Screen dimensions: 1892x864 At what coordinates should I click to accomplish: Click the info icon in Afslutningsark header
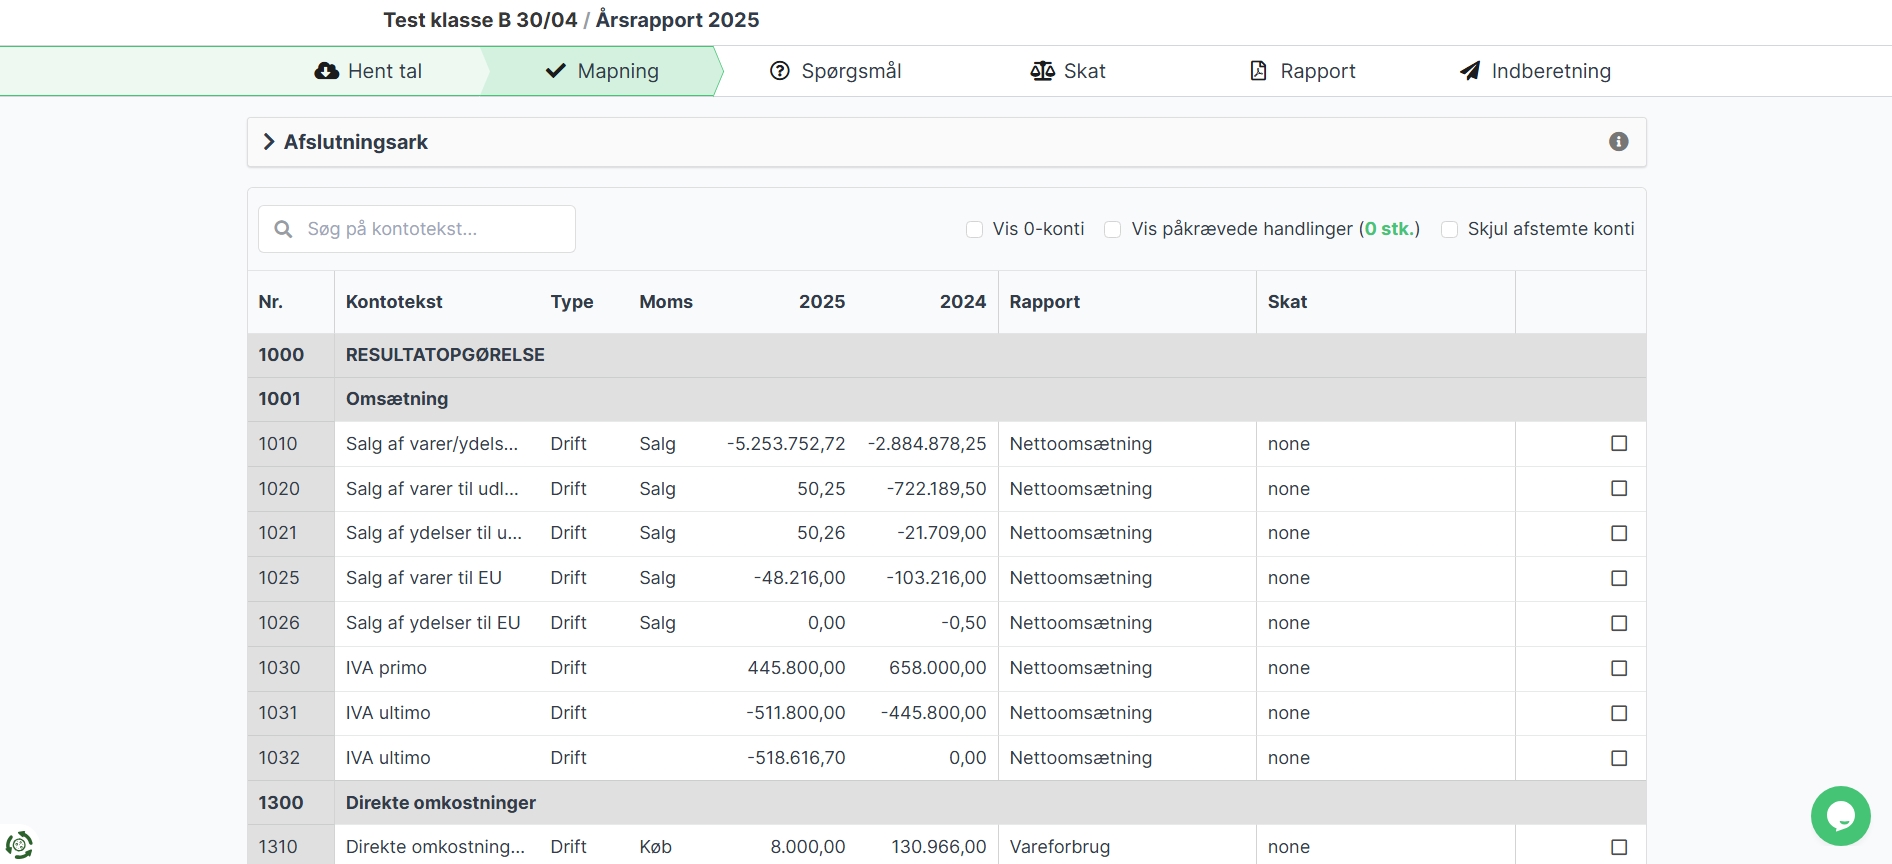(1618, 142)
